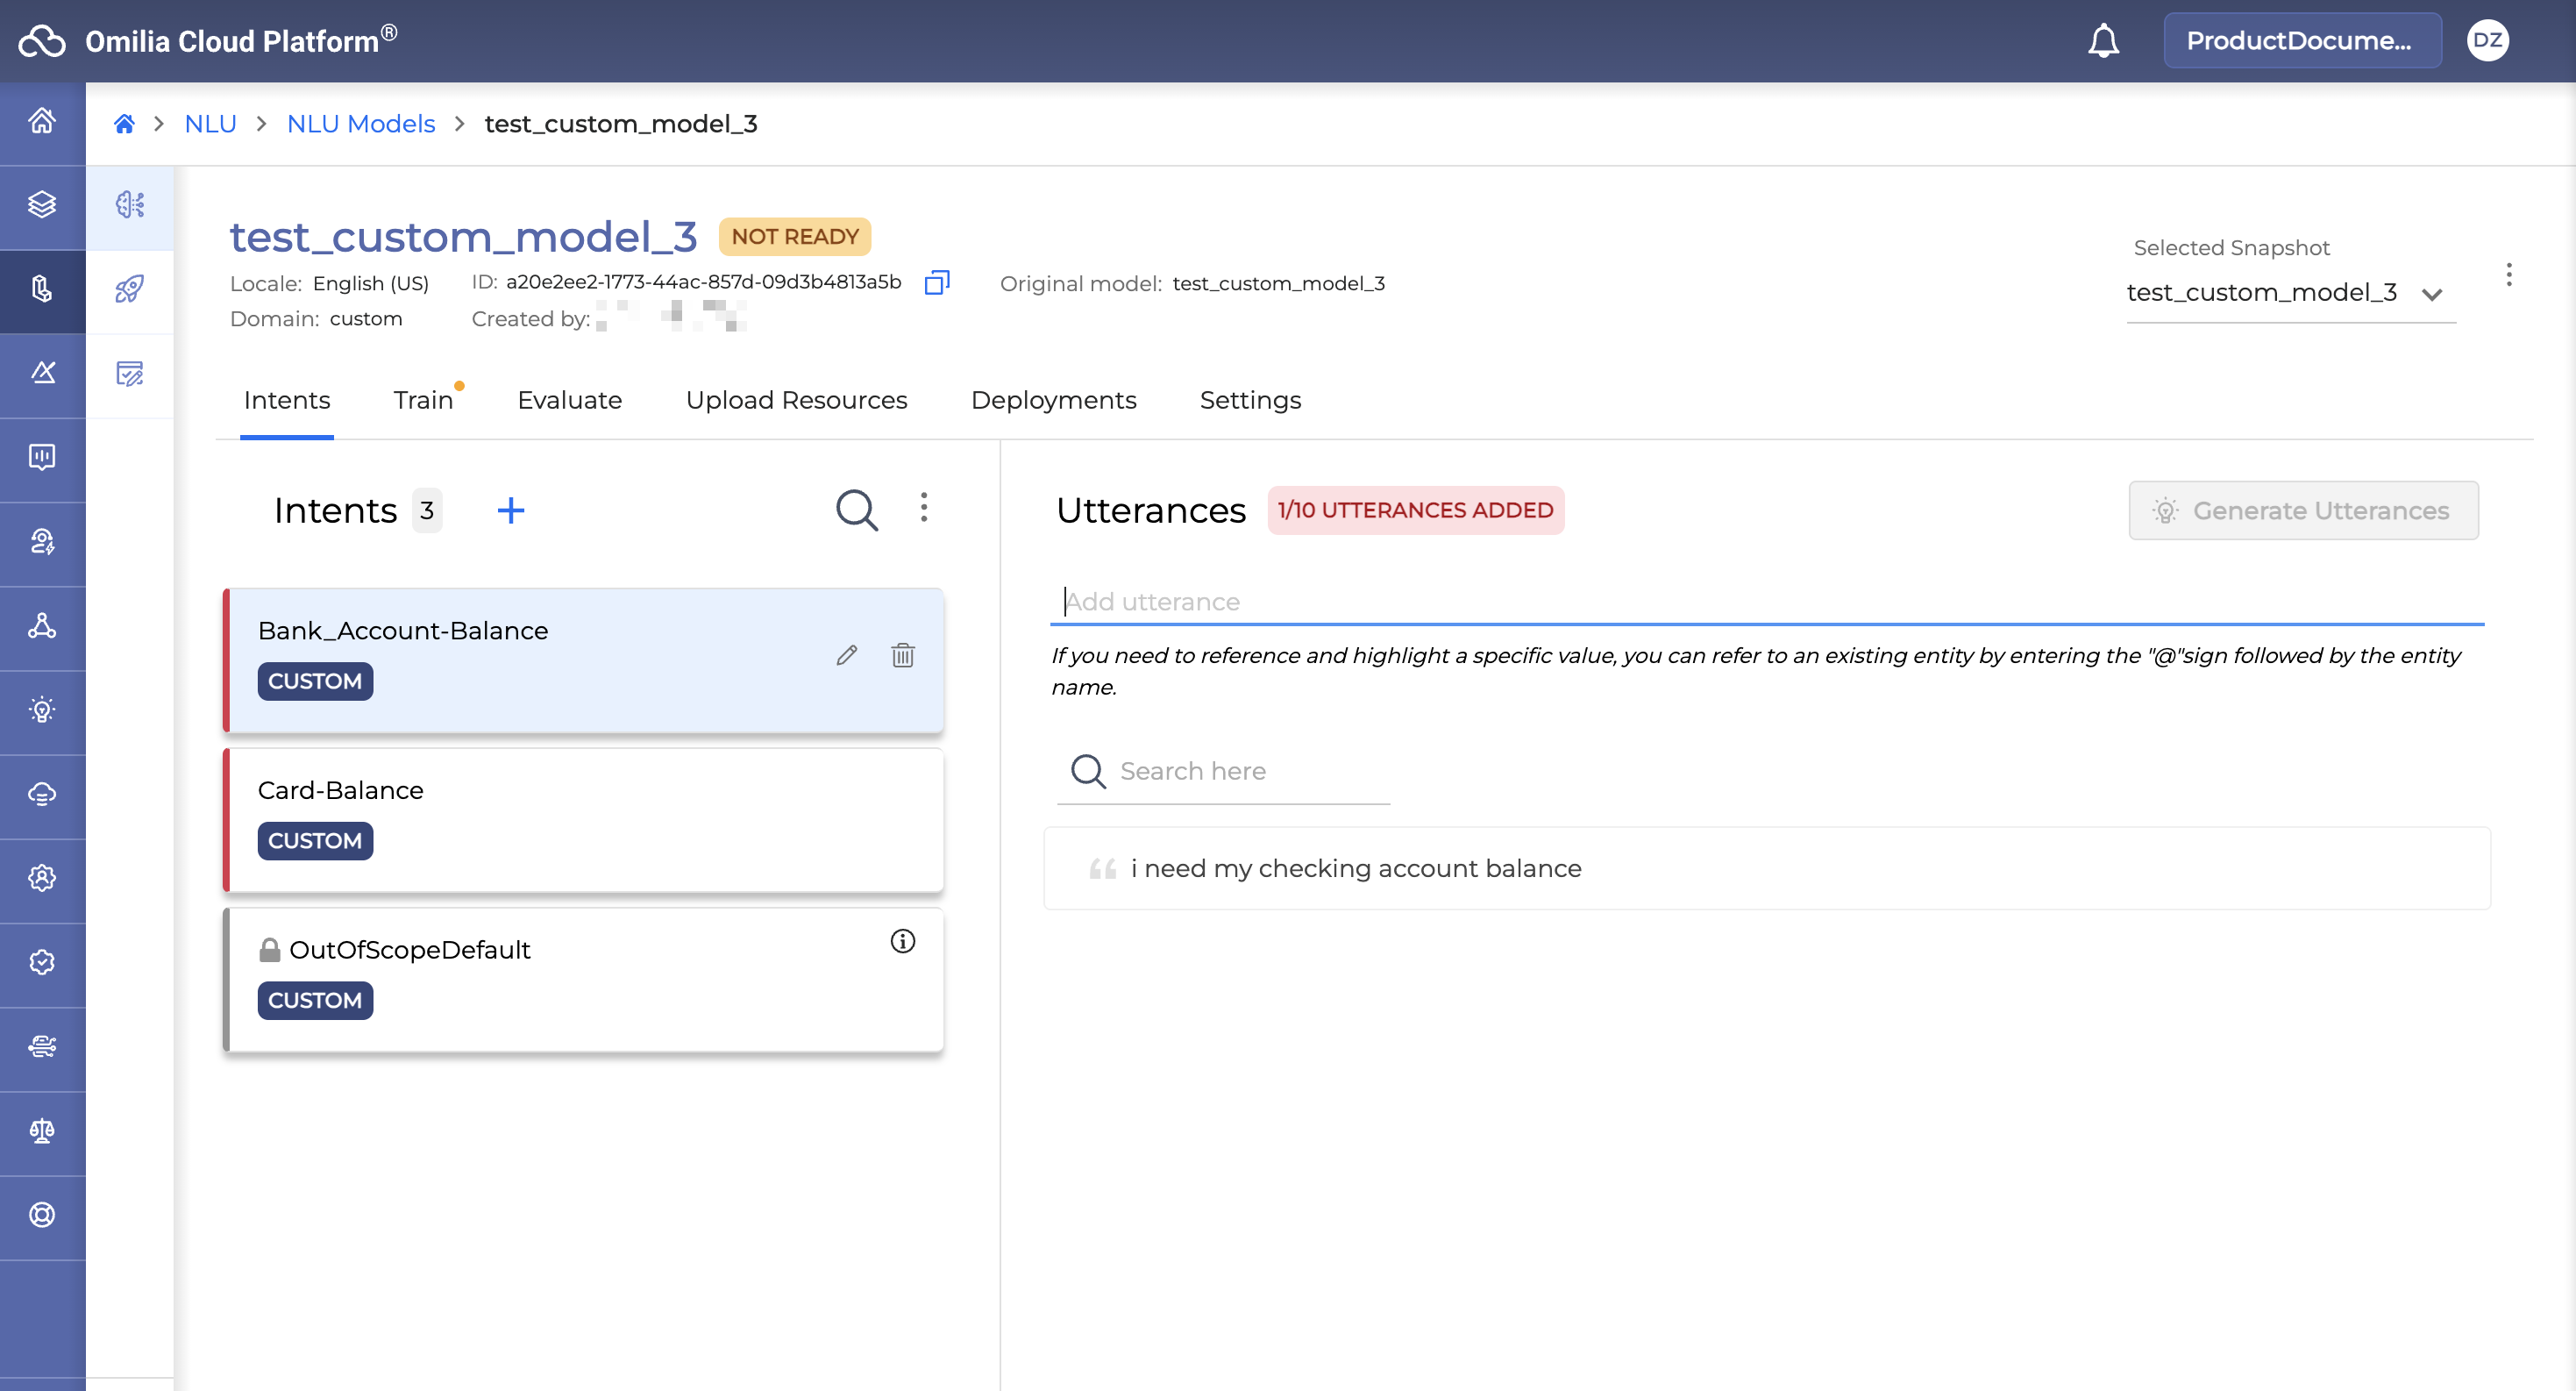
Task: Open the Upload Resources tab
Action: pyautogui.click(x=796, y=400)
